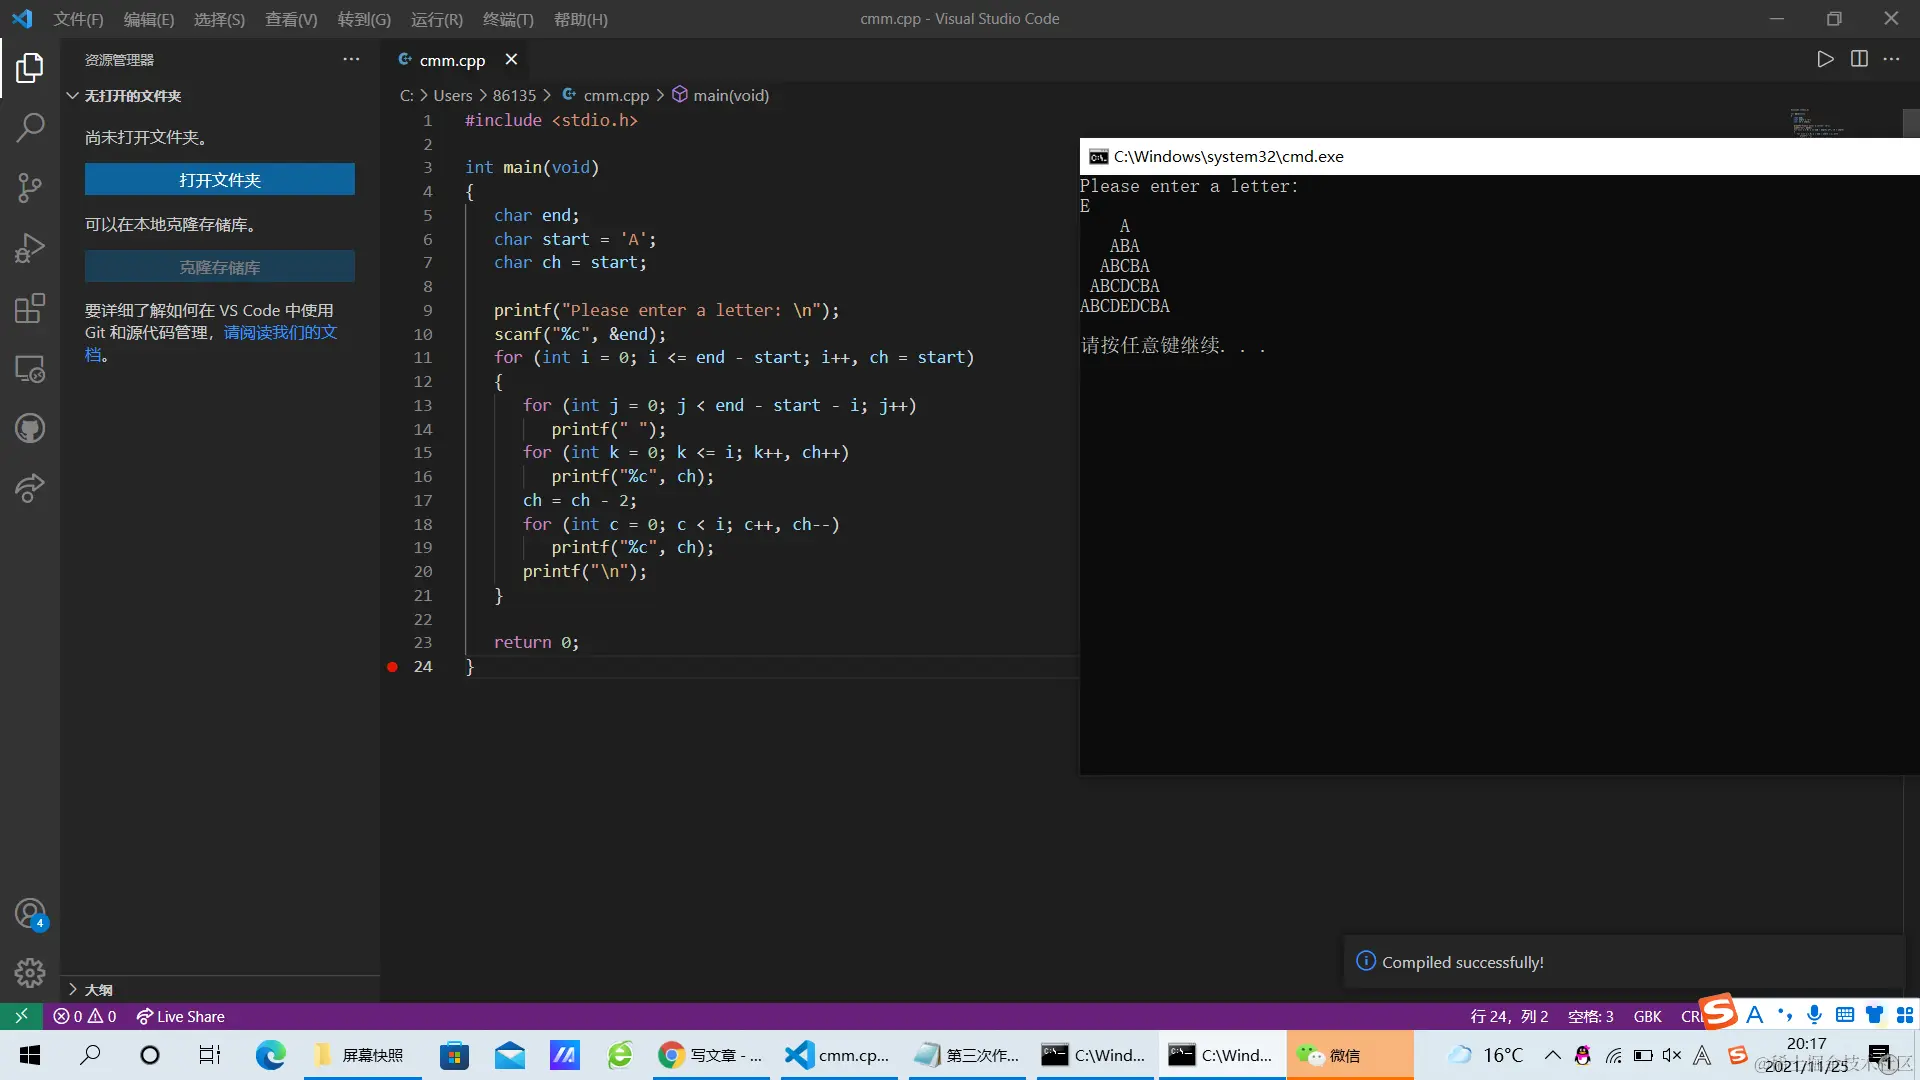The height and width of the screenshot is (1080, 1920).
Task: Open the 终端(T) menu
Action: pyautogui.click(x=508, y=19)
